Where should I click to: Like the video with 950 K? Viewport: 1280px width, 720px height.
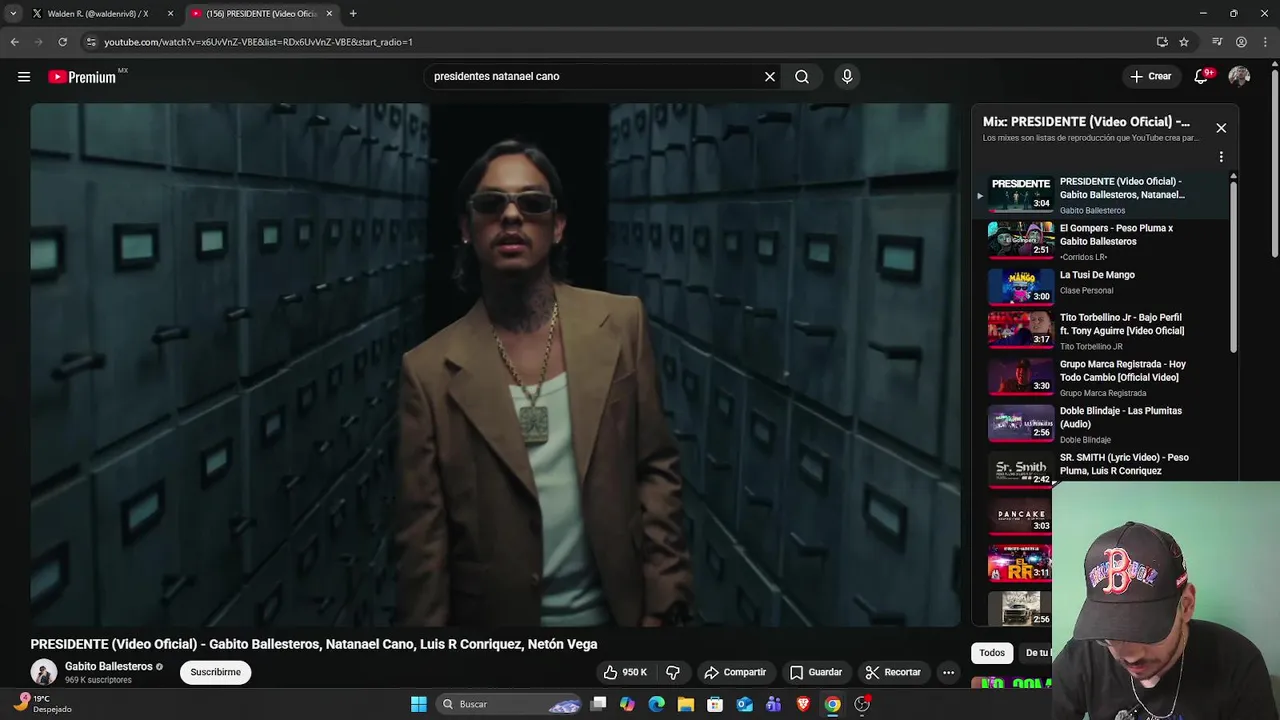[625, 672]
